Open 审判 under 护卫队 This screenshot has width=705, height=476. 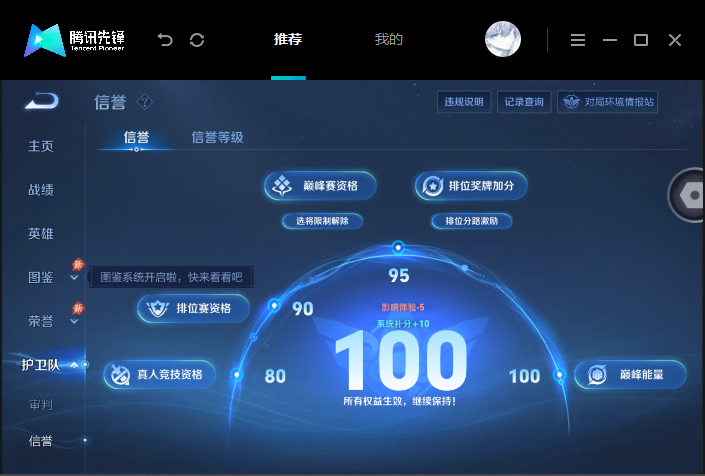pyautogui.click(x=41, y=405)
